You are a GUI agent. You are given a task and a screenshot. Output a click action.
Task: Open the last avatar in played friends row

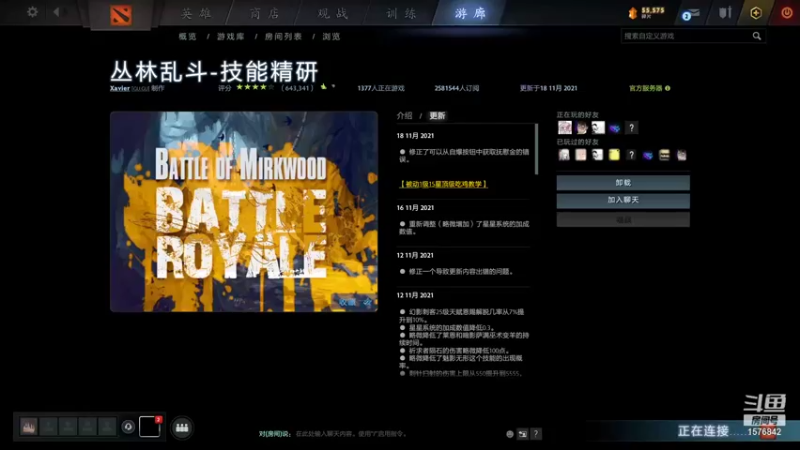pyautogui.click(x=682, y=155)
